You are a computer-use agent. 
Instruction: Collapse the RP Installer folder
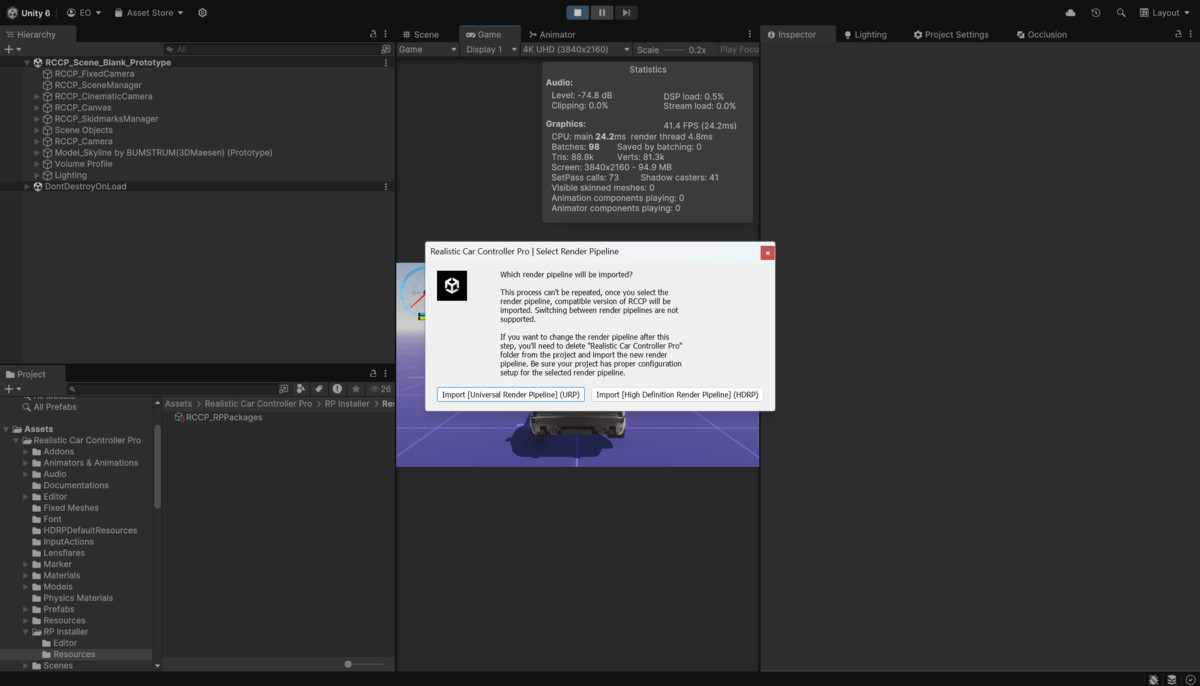point(26,632)
